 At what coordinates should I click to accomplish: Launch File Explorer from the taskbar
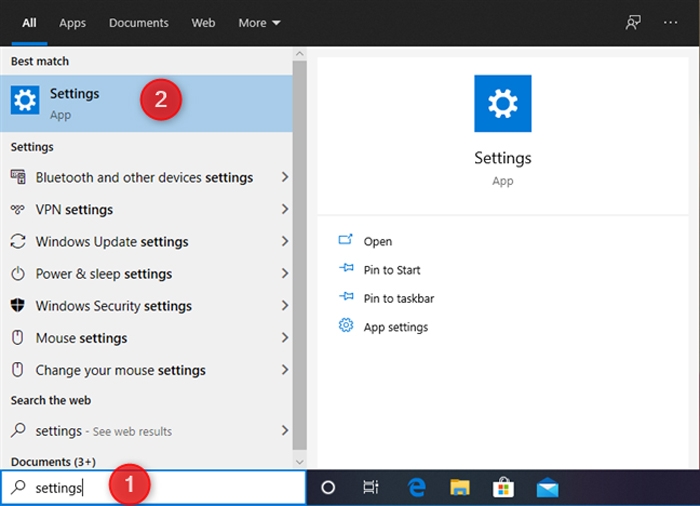click(459, 487)
